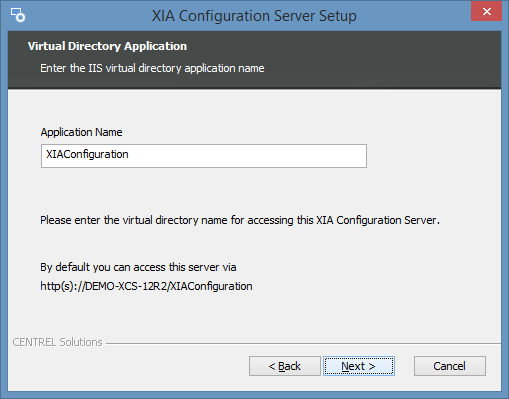Screen dimensions: 509x399
Task: Return to the previous step with Back
Action: pos(285,366)
